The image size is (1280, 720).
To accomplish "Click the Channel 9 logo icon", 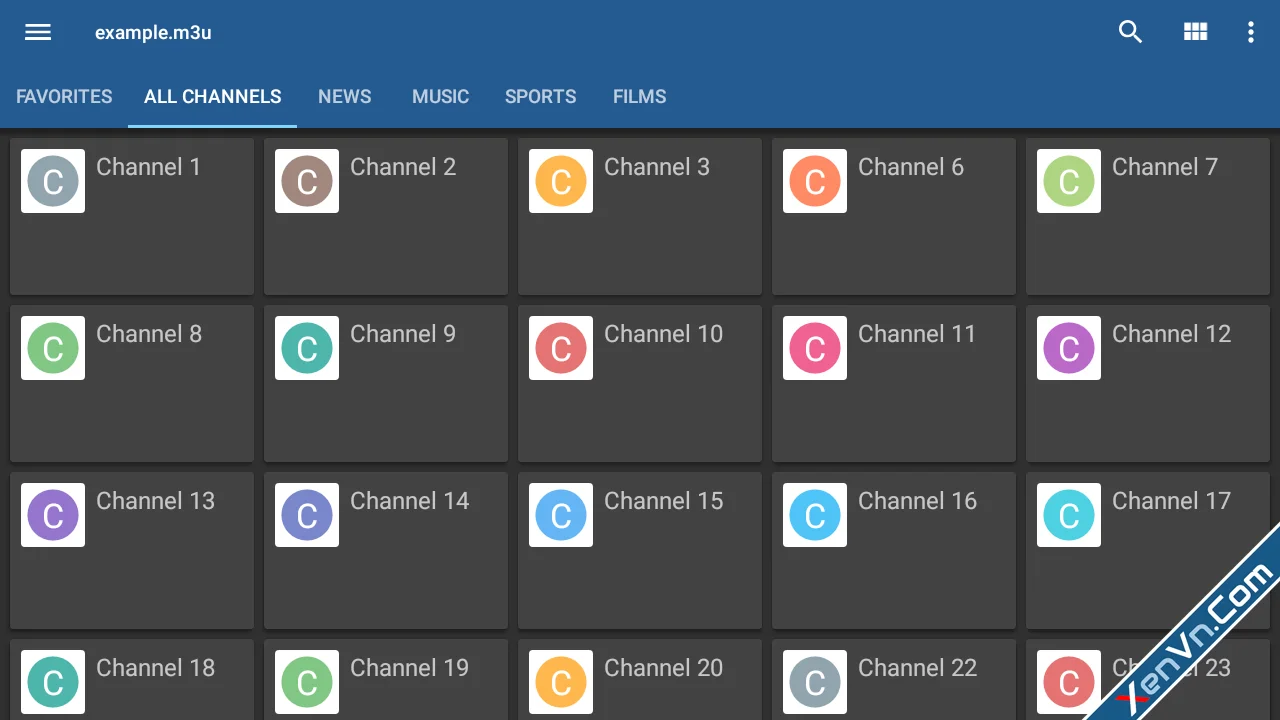I will click(x=307, y=348).
